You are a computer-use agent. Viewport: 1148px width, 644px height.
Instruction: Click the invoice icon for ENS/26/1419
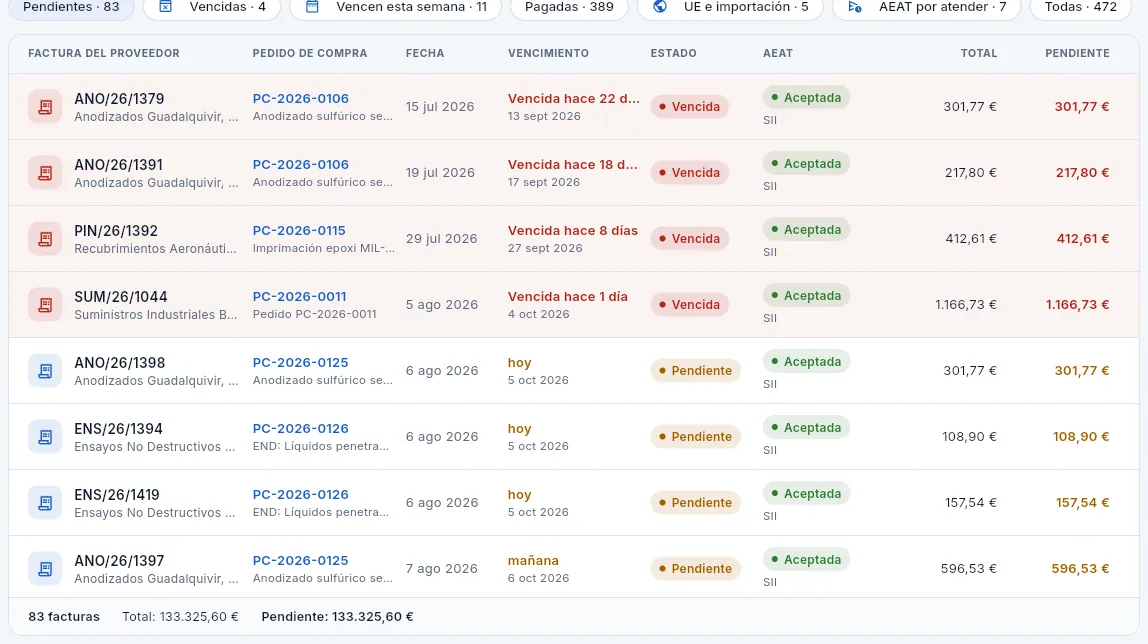(45, 503)
